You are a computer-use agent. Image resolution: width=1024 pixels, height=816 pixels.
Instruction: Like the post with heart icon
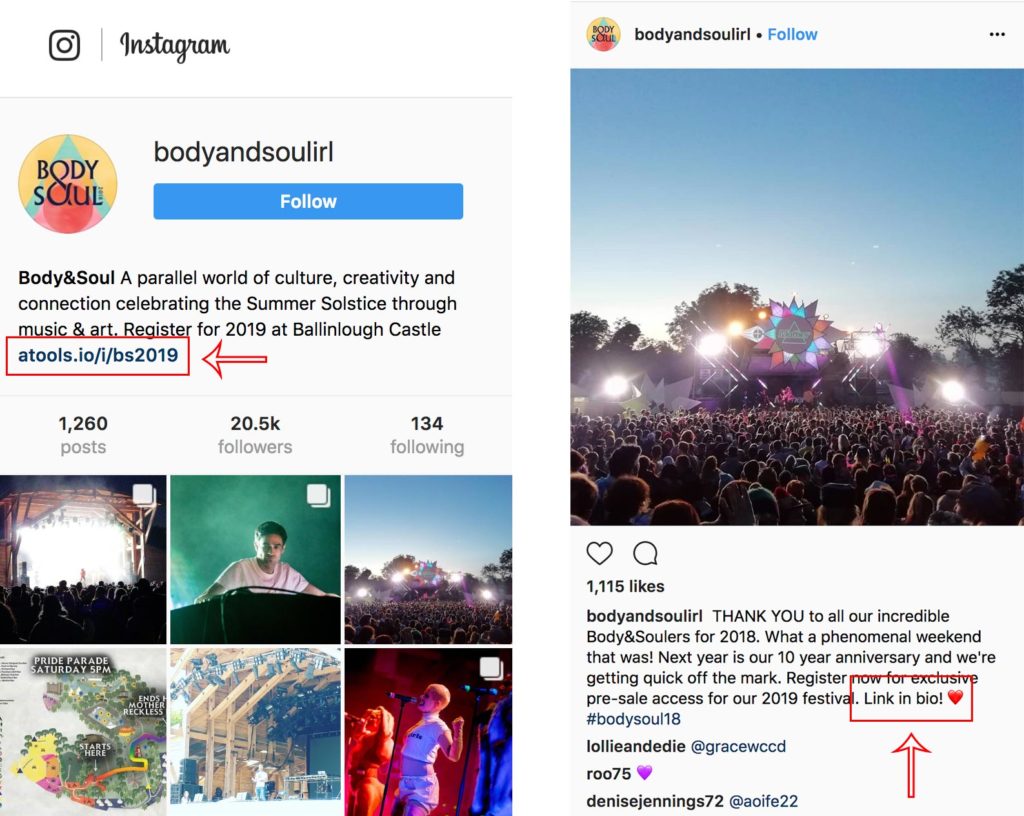click(599, 553)
